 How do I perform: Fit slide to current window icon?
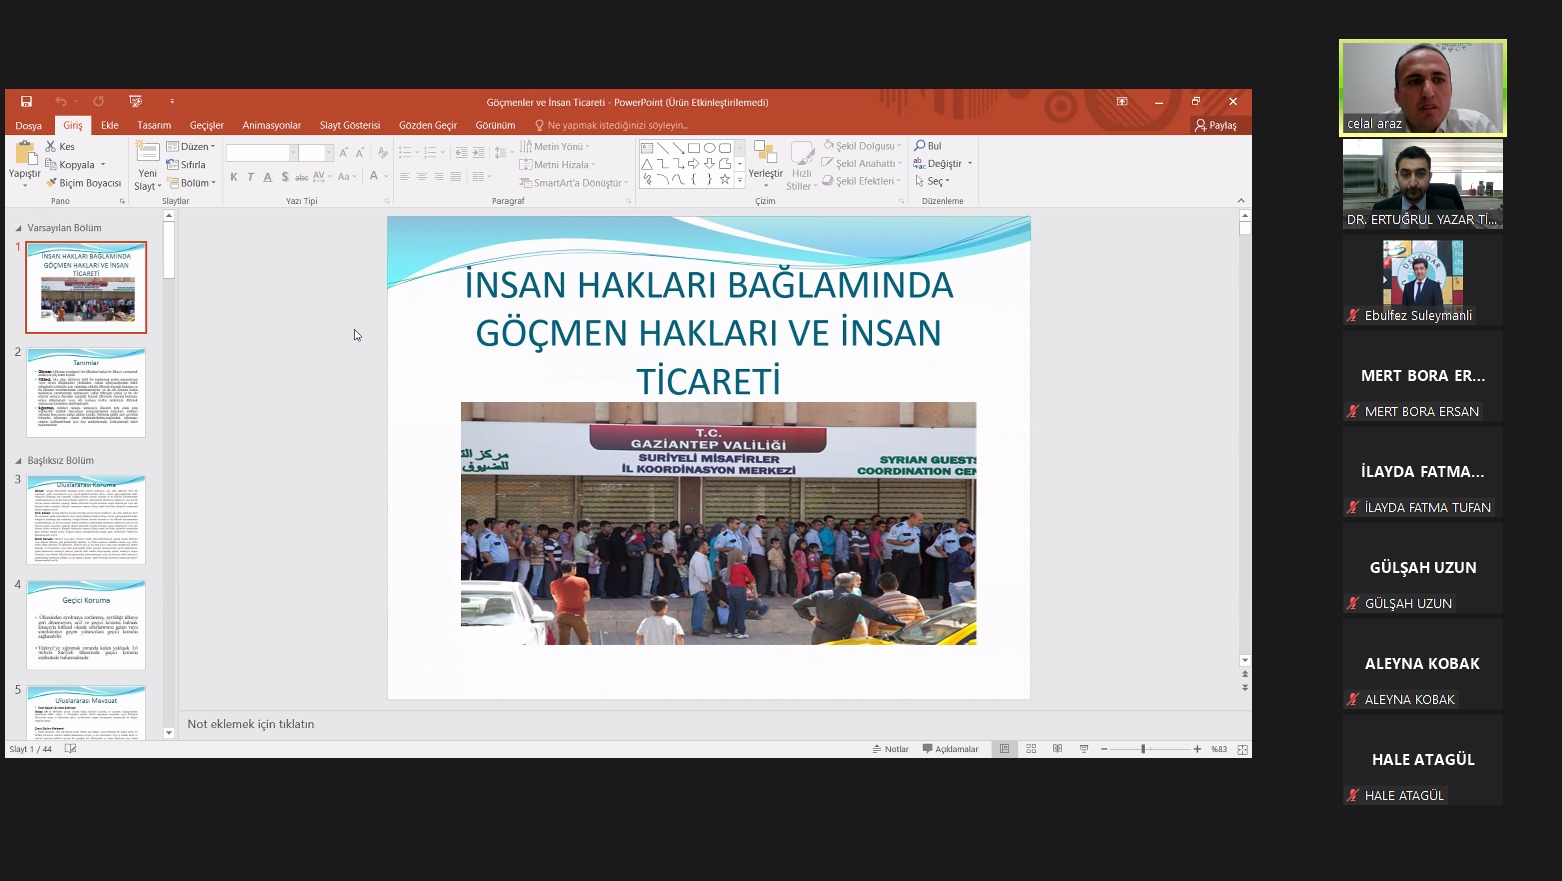tap(1243, 749)
